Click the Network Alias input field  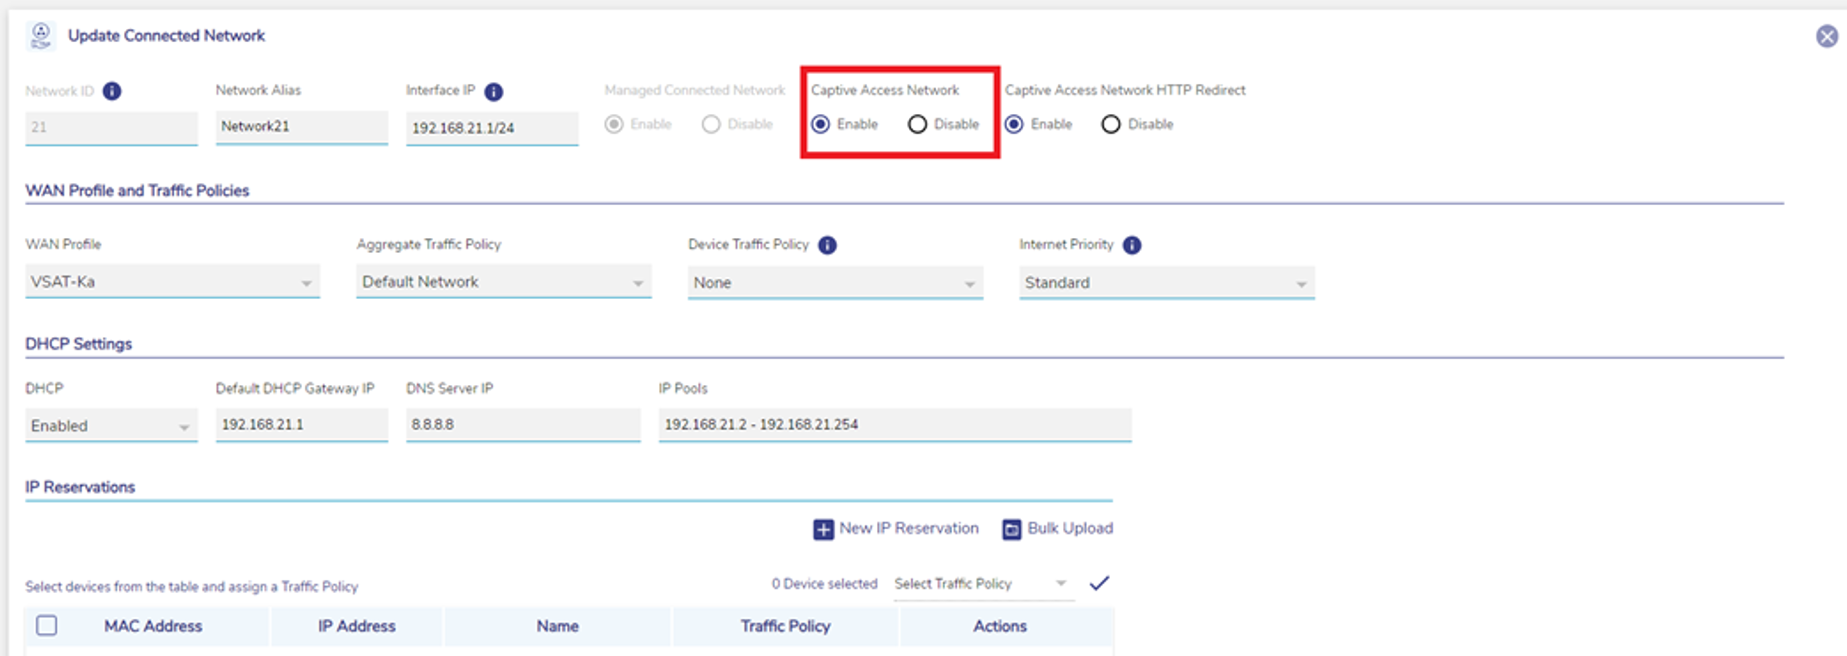[301, 127]
